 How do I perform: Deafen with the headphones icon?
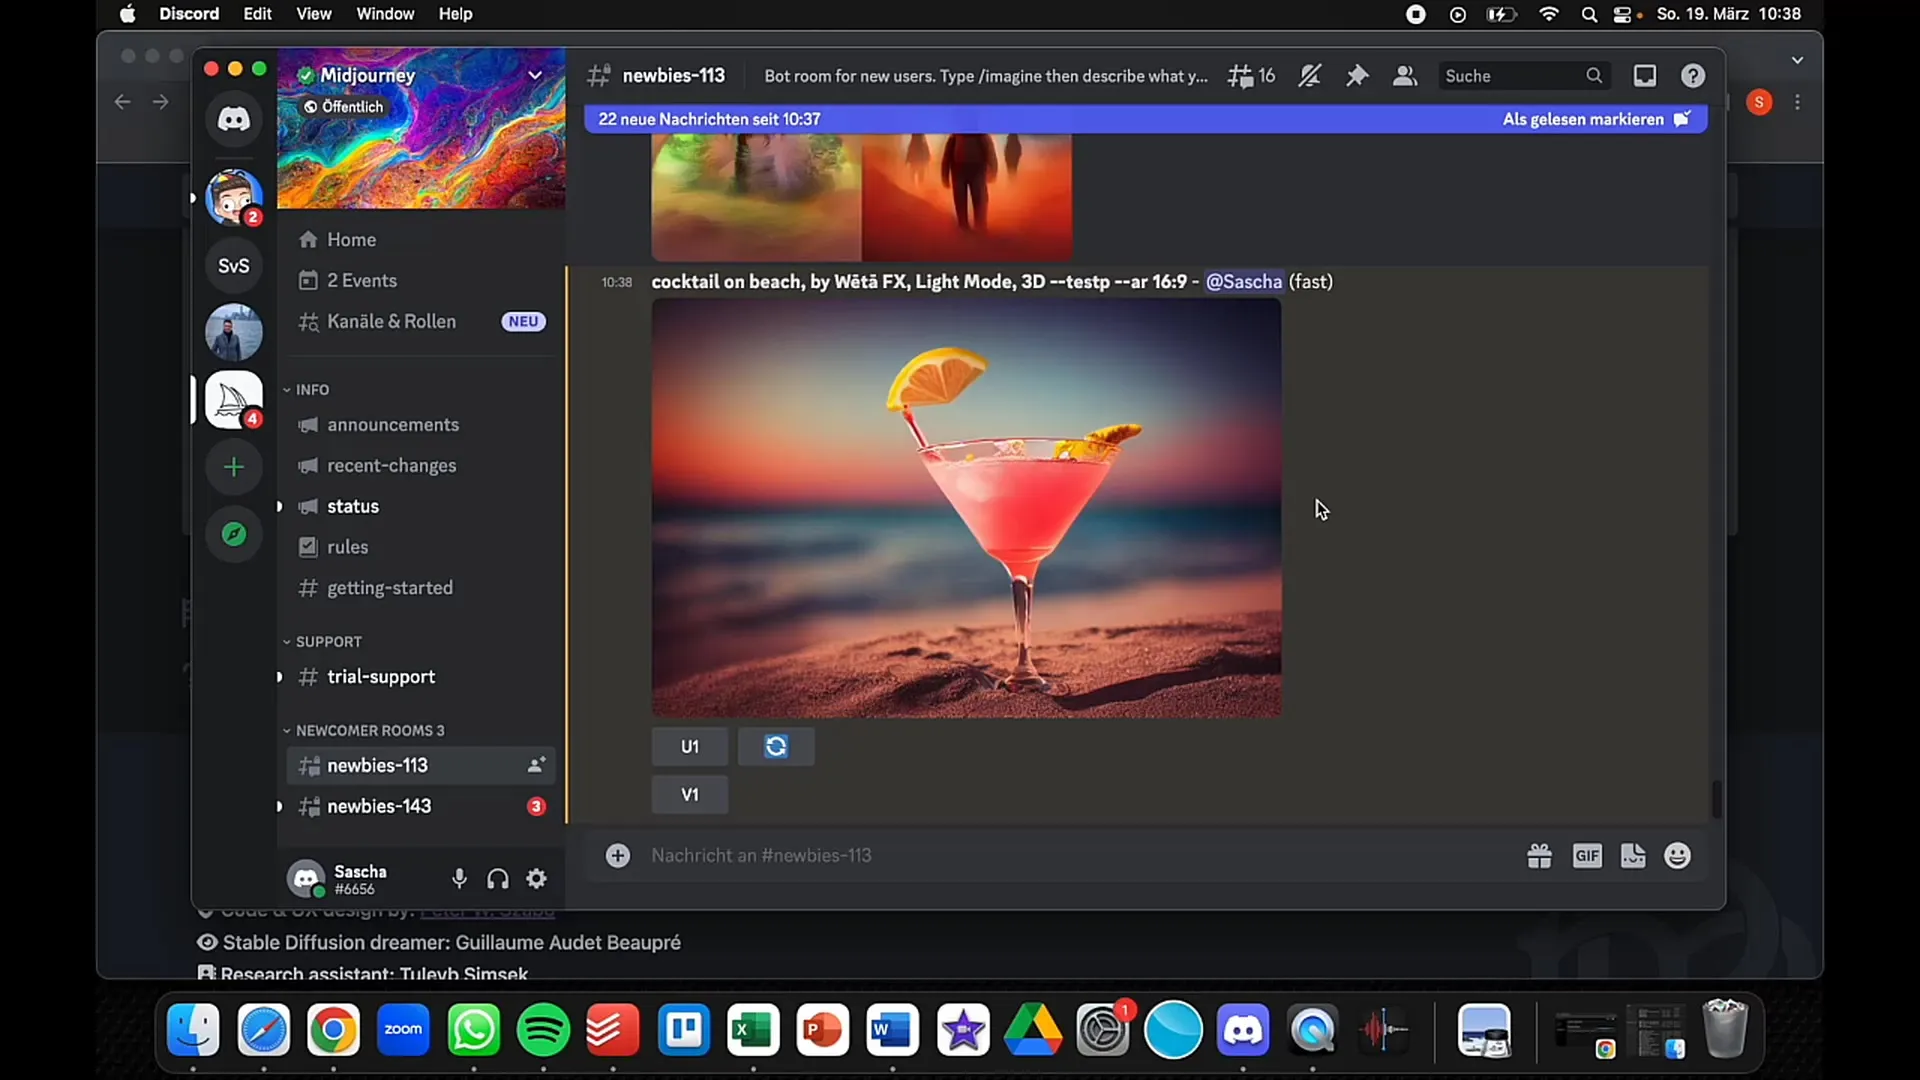click(498, 879)
